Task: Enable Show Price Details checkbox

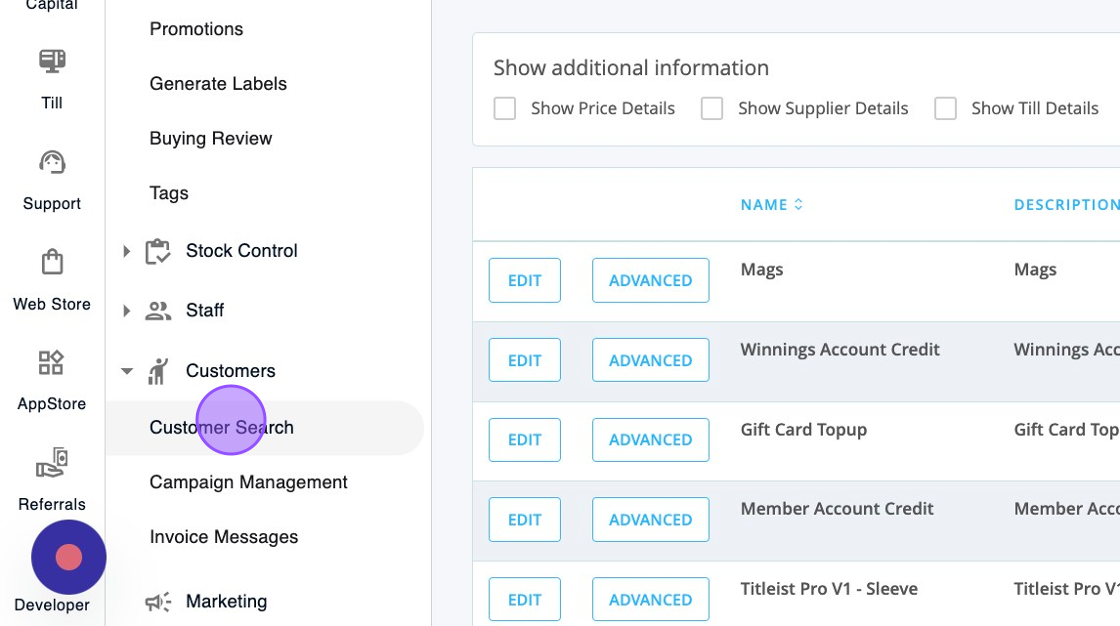Action: pyautogui.click(x=505, y=109)
